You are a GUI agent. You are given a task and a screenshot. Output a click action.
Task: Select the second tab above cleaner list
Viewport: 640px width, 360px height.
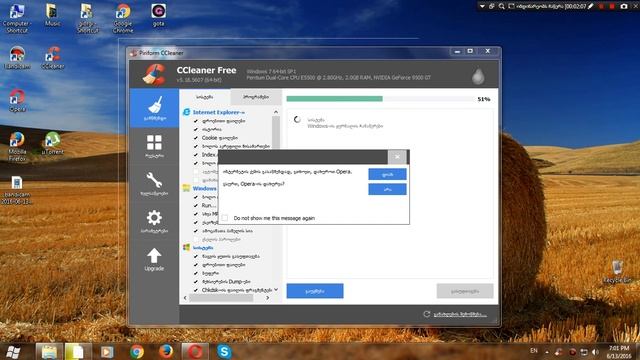[x=256, y=97]
